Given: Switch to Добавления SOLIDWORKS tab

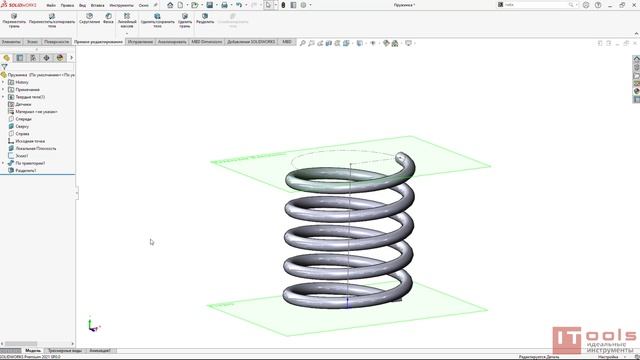Looking at the screenshot, I should (x=251, y=42).
